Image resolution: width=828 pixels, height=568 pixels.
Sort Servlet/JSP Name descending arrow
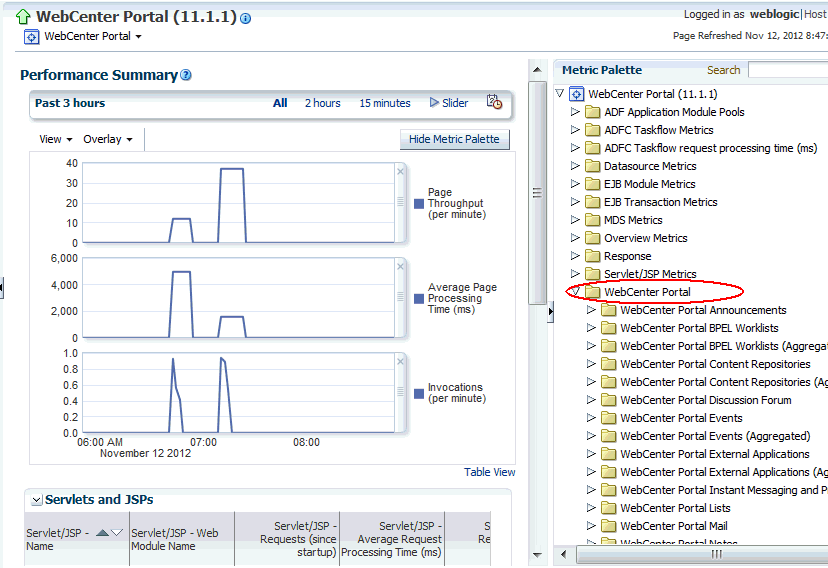117,533
